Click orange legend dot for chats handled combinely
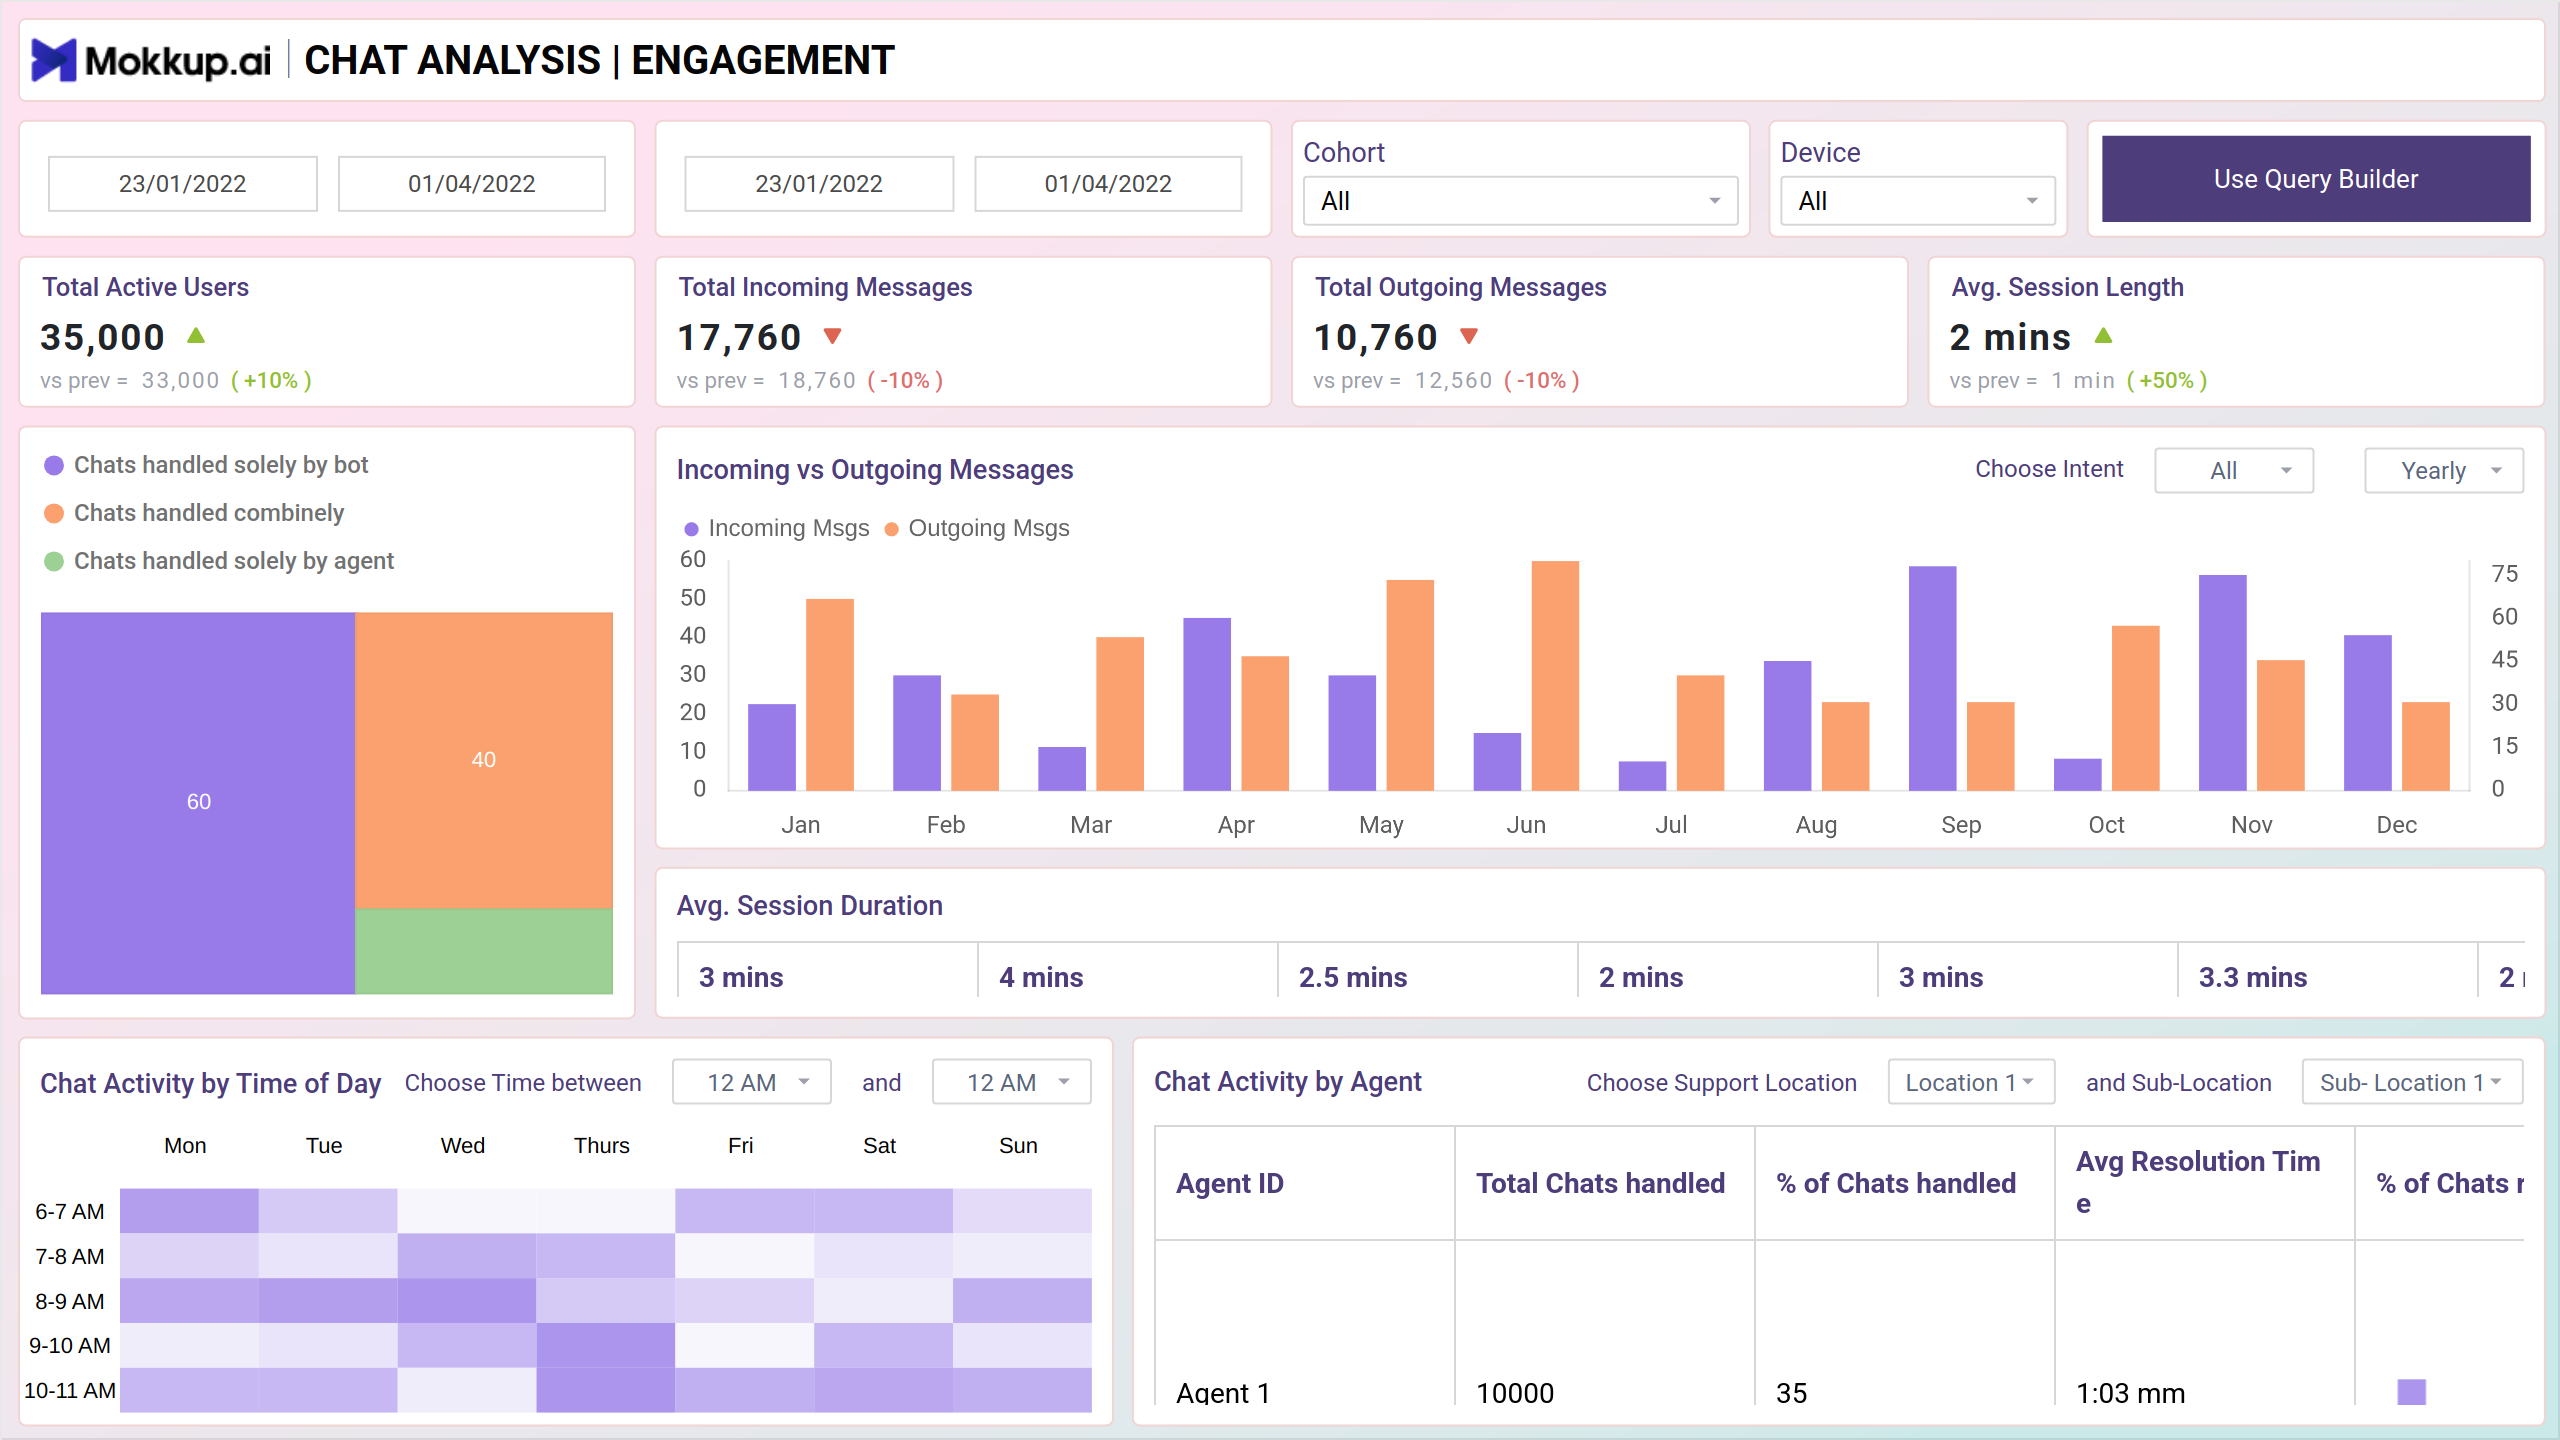 click(x=54, y=513)
